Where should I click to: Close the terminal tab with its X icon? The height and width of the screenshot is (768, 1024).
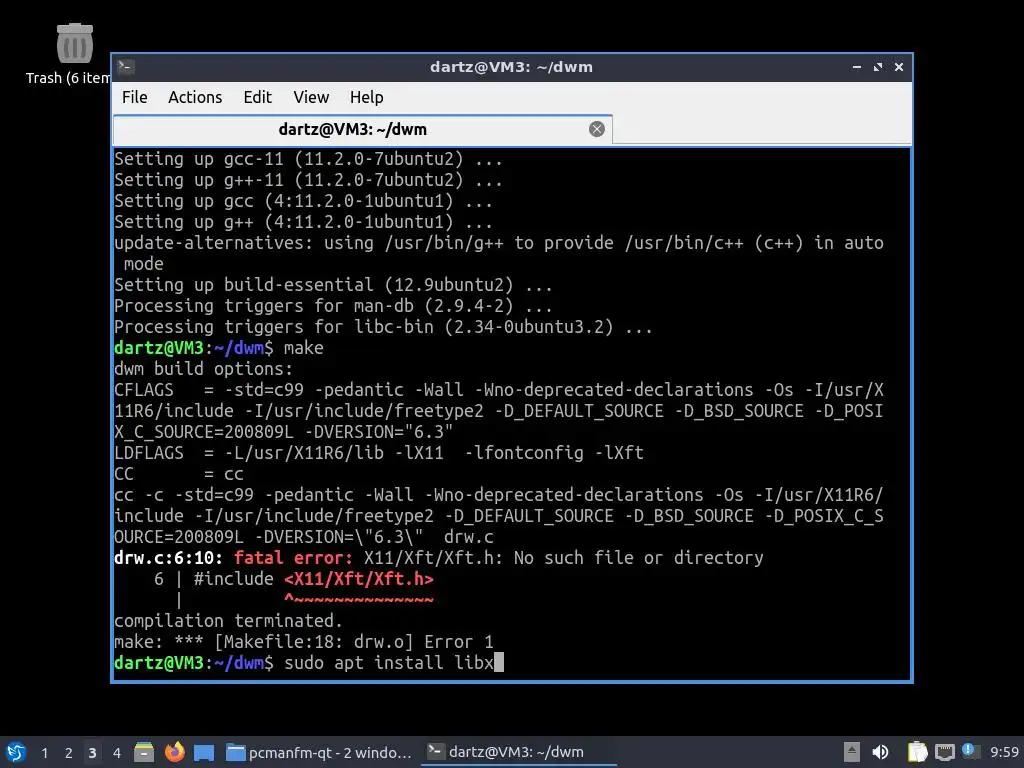click(x=596, y=129)
